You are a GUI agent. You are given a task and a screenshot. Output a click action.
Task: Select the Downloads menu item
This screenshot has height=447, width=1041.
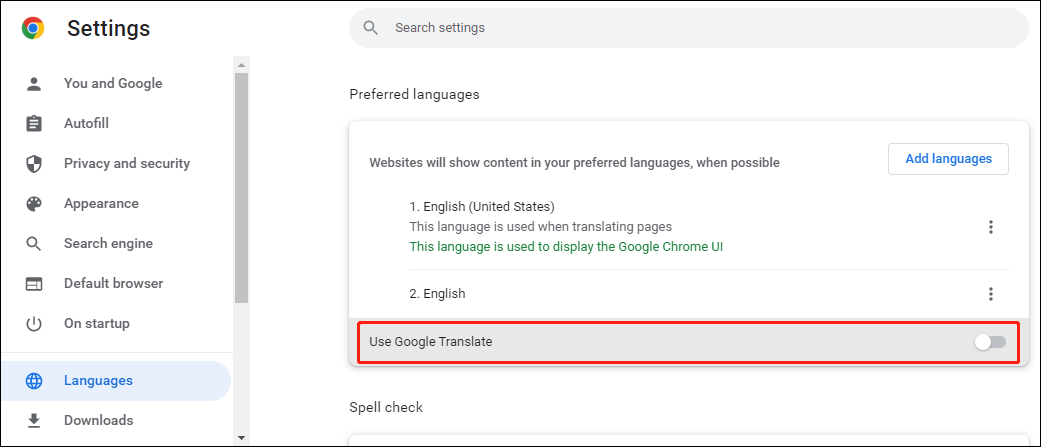click(x=98, y=421)
